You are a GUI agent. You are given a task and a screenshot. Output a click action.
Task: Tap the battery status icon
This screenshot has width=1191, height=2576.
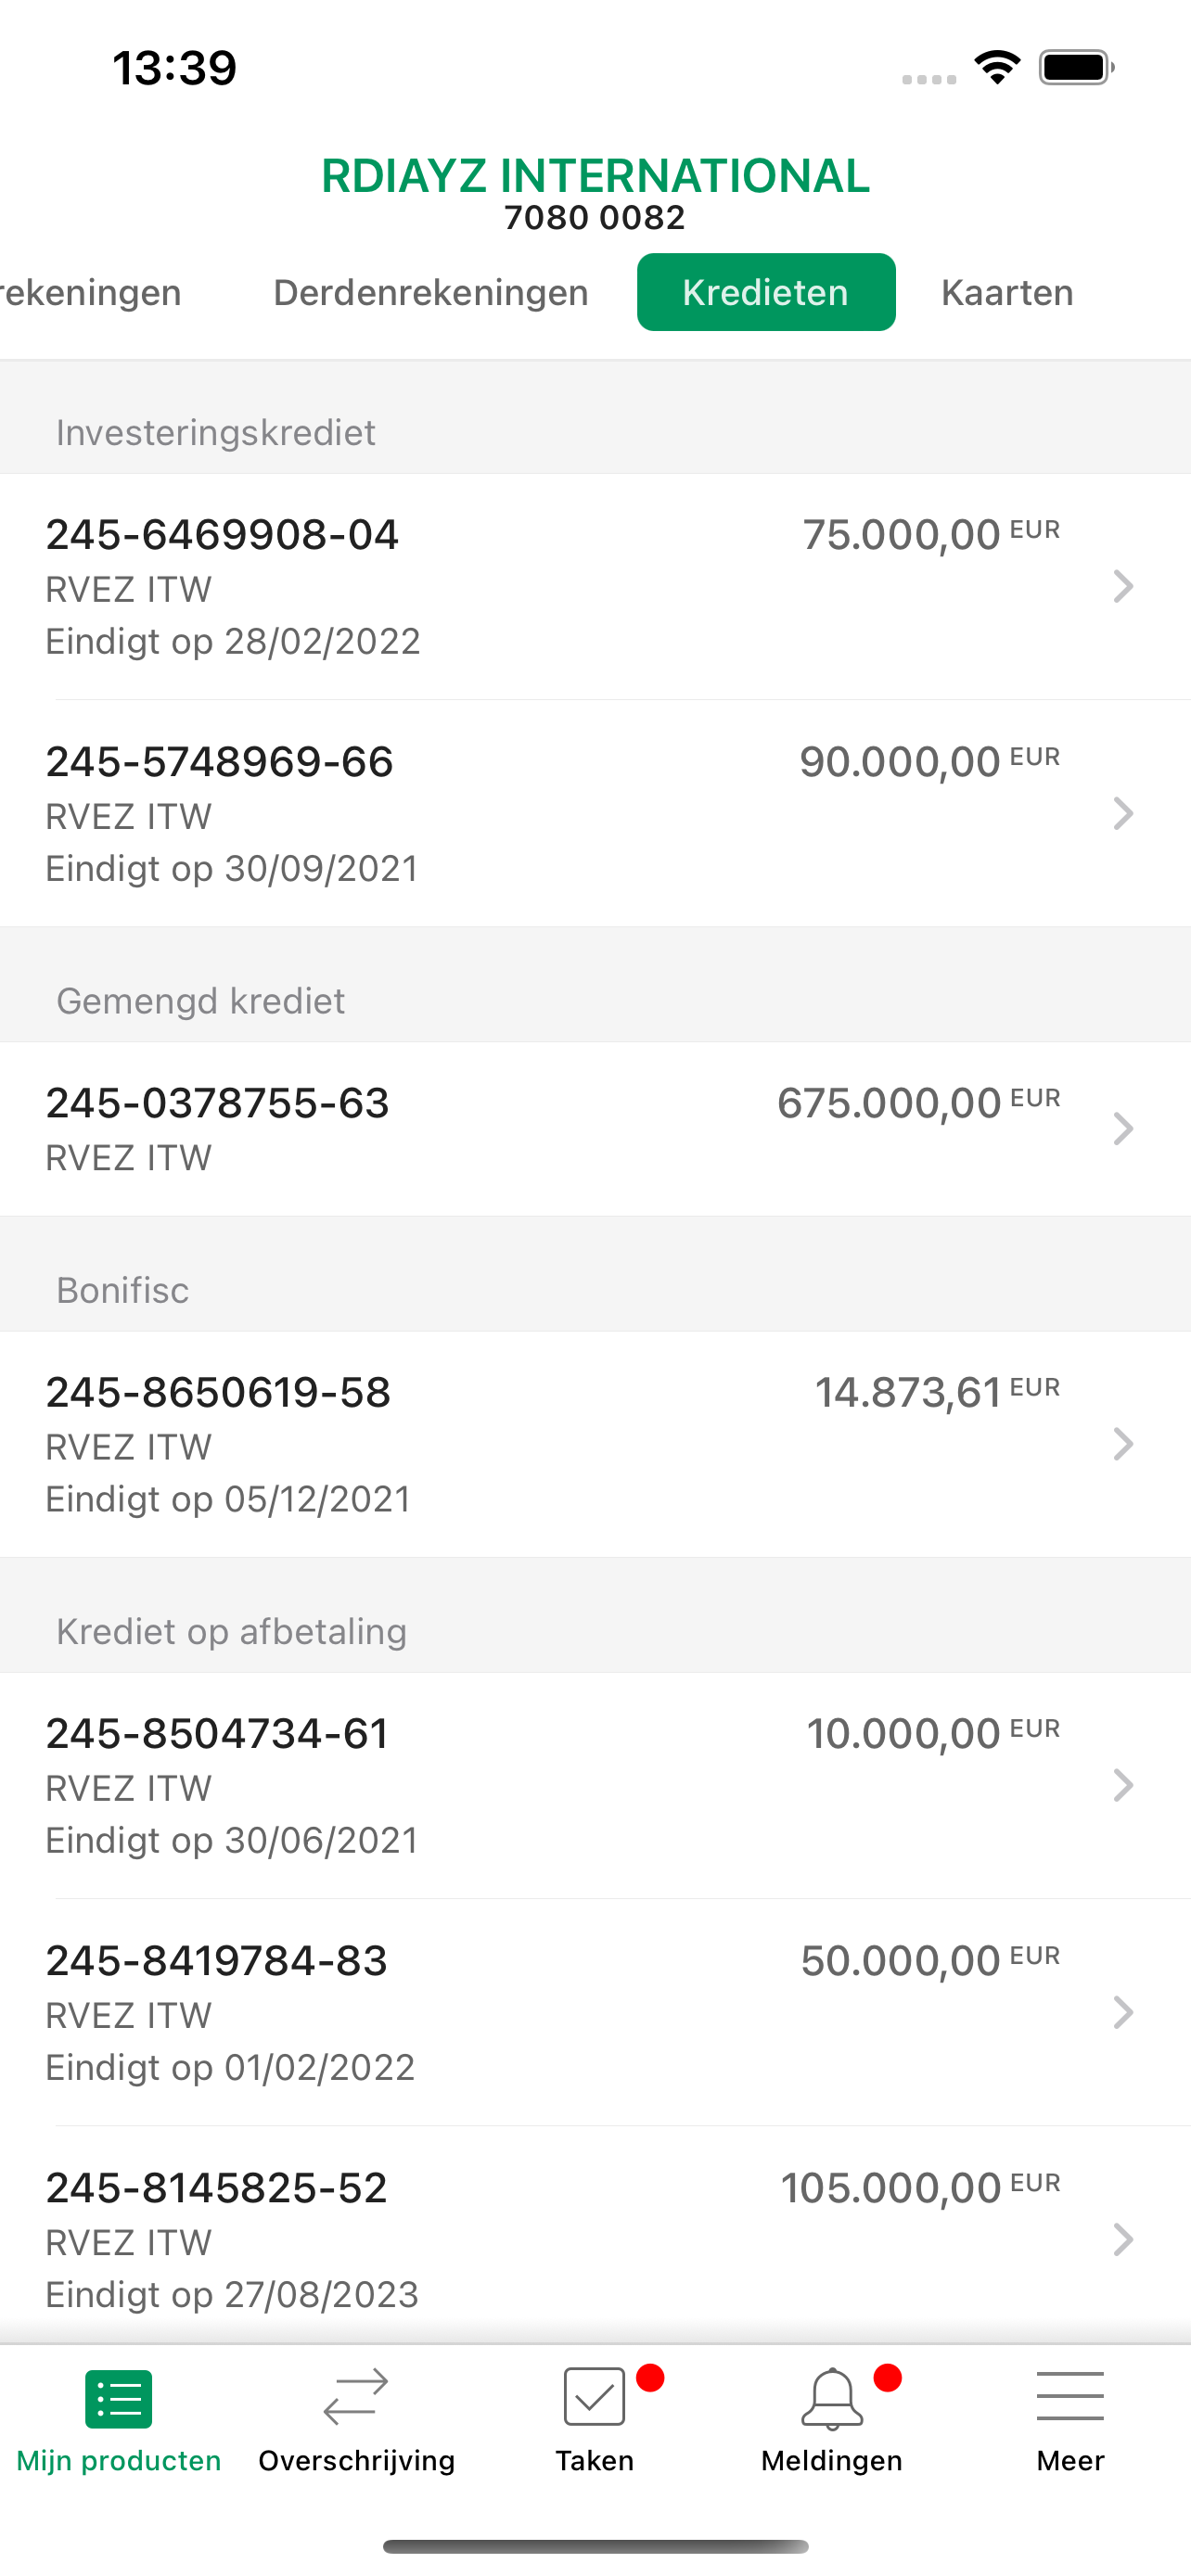click(1077, 67)
